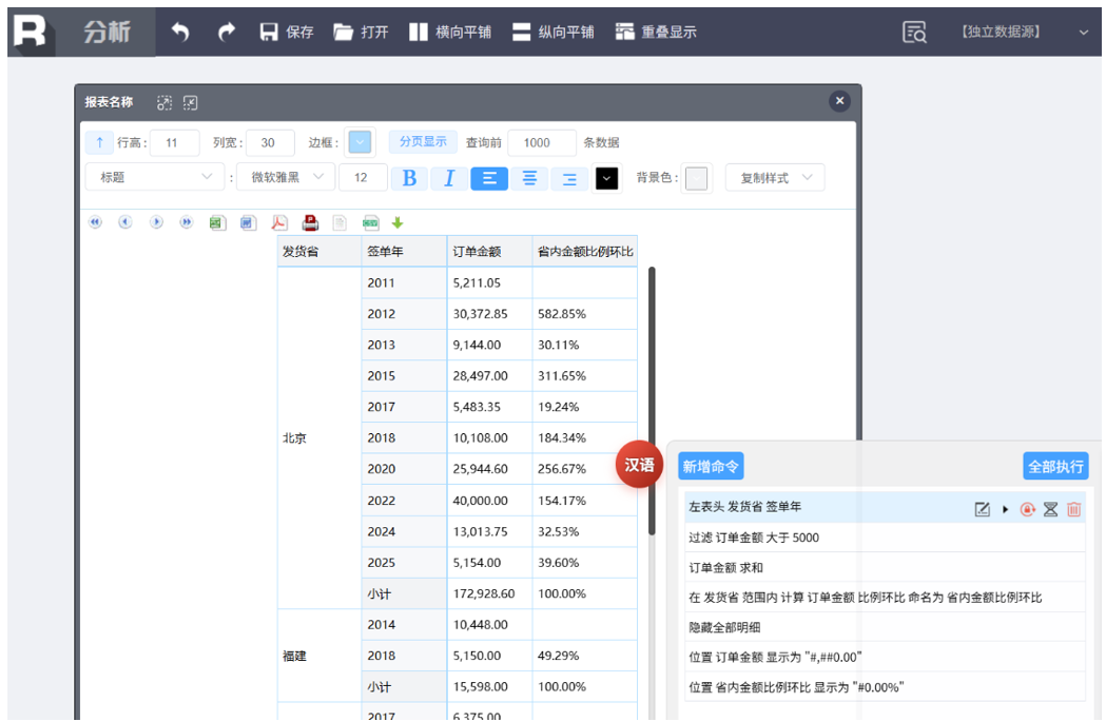Open the 分析 analysis tab
The height and width of the screenshot is (720, 1106).
[106, 32]
